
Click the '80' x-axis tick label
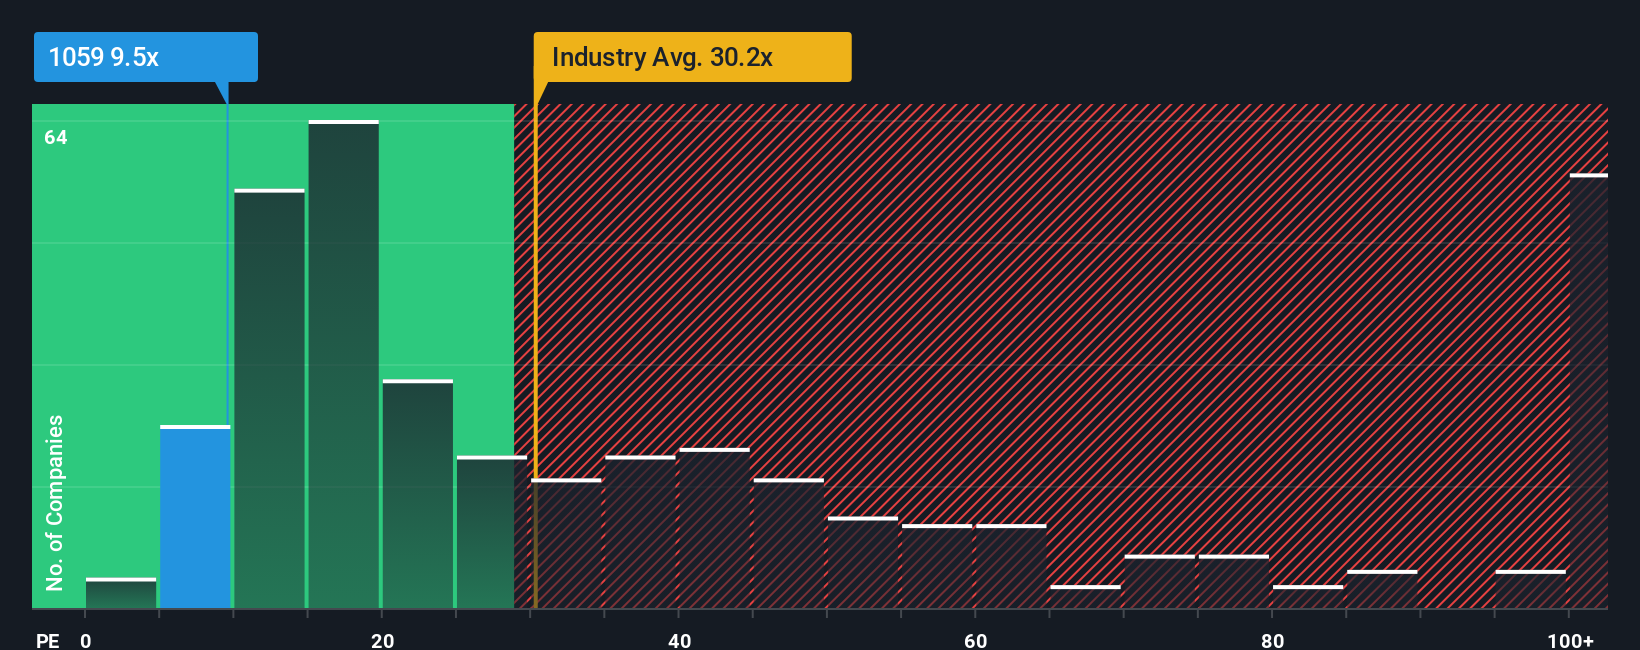[1272, 640]
